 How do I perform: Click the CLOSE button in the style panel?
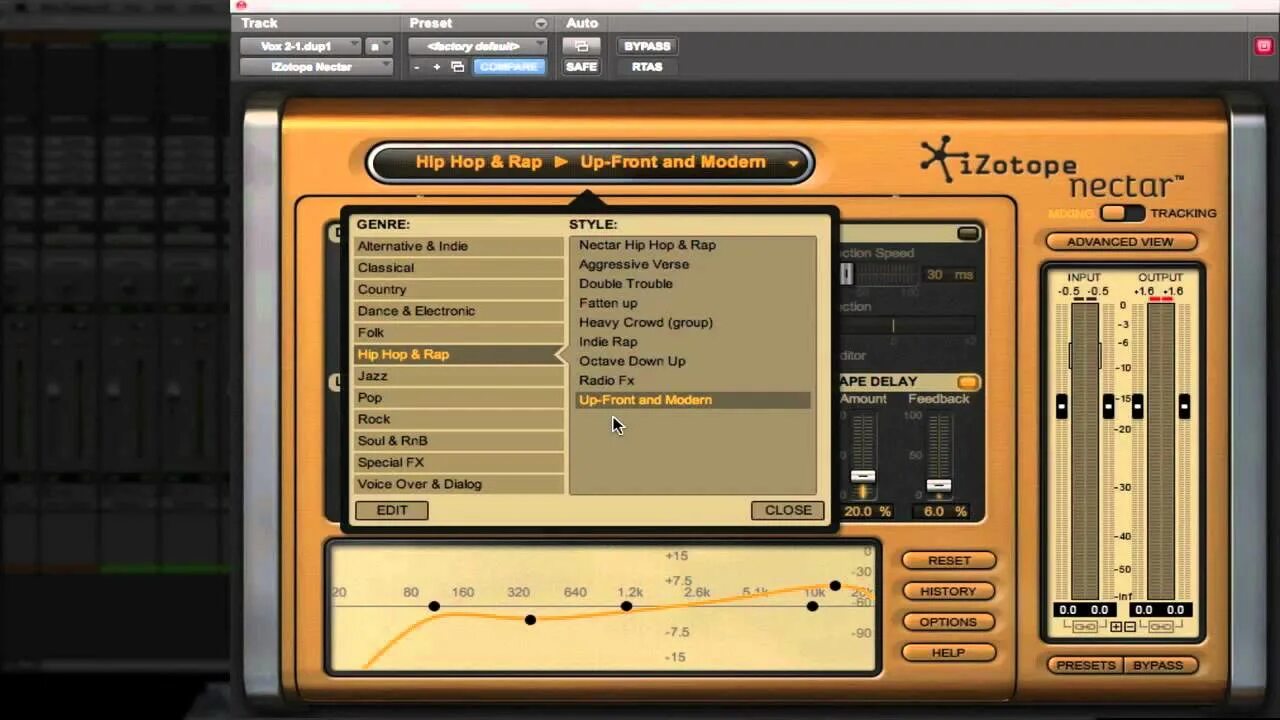[788, 510]
